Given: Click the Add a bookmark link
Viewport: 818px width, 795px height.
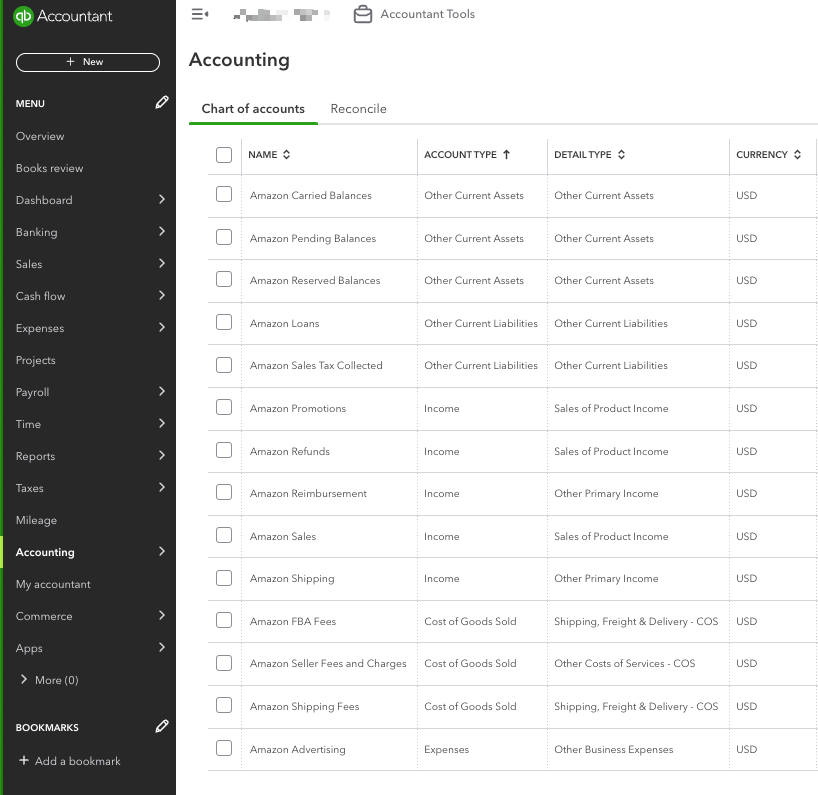Looking at the screenshot, I should click(x=77, y=761).
